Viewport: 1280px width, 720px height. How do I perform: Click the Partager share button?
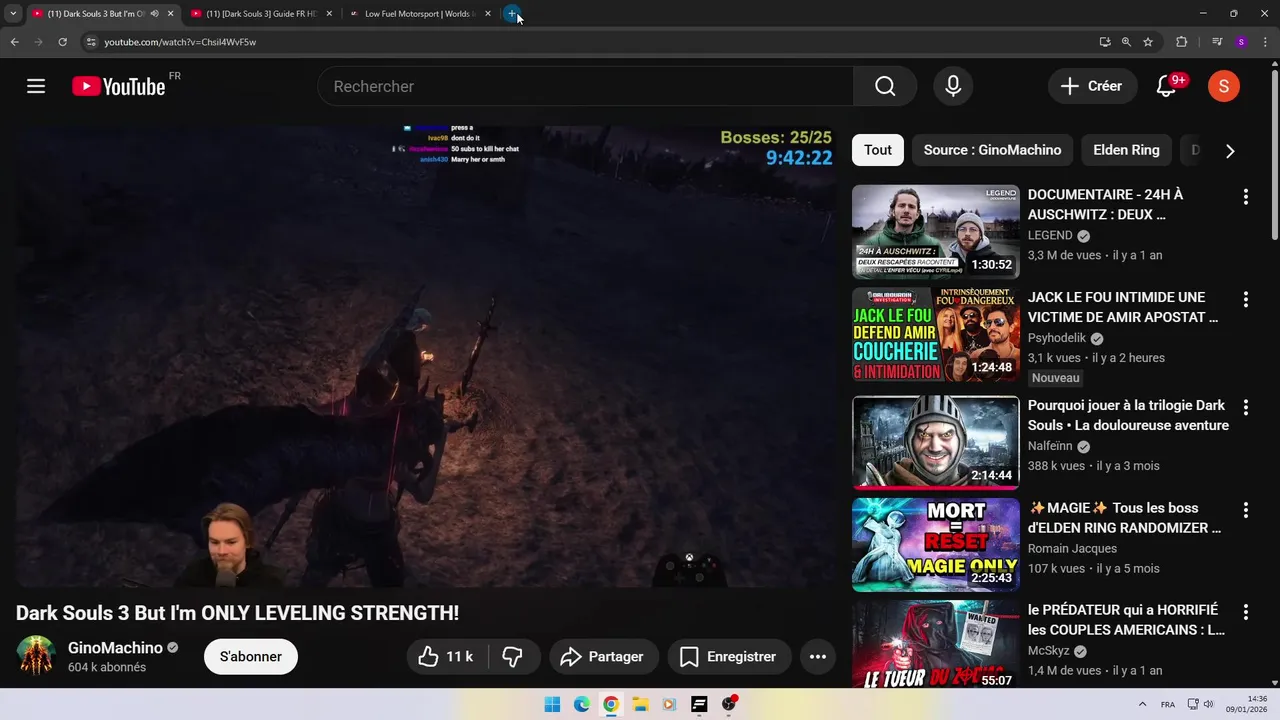[x=604, y=657]
